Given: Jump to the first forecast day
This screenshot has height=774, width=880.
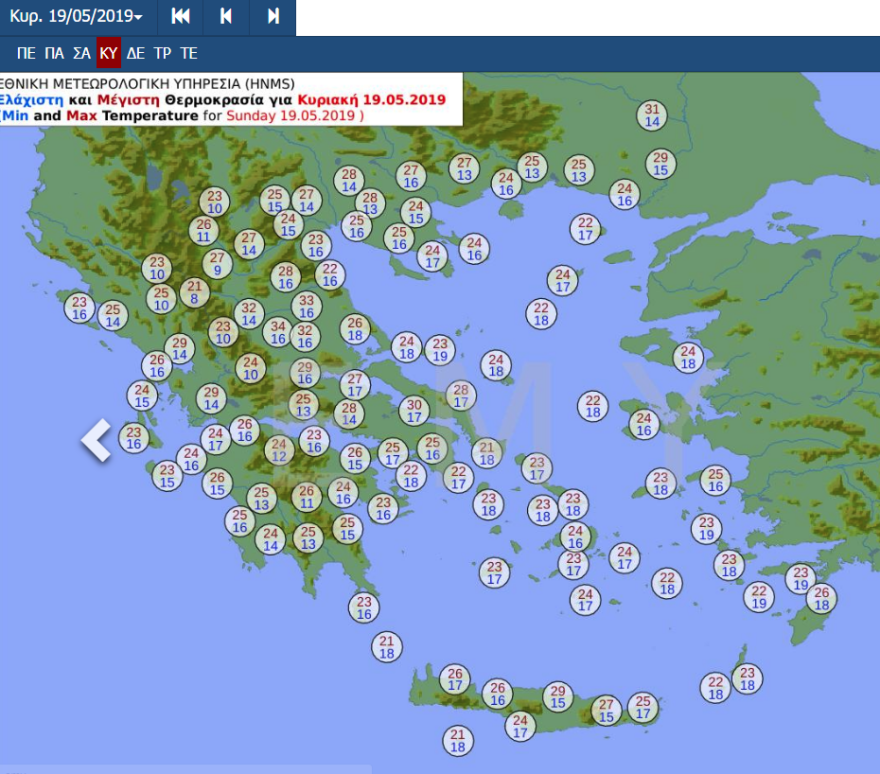Looking at the screenshot, I should tap(181, 17).
